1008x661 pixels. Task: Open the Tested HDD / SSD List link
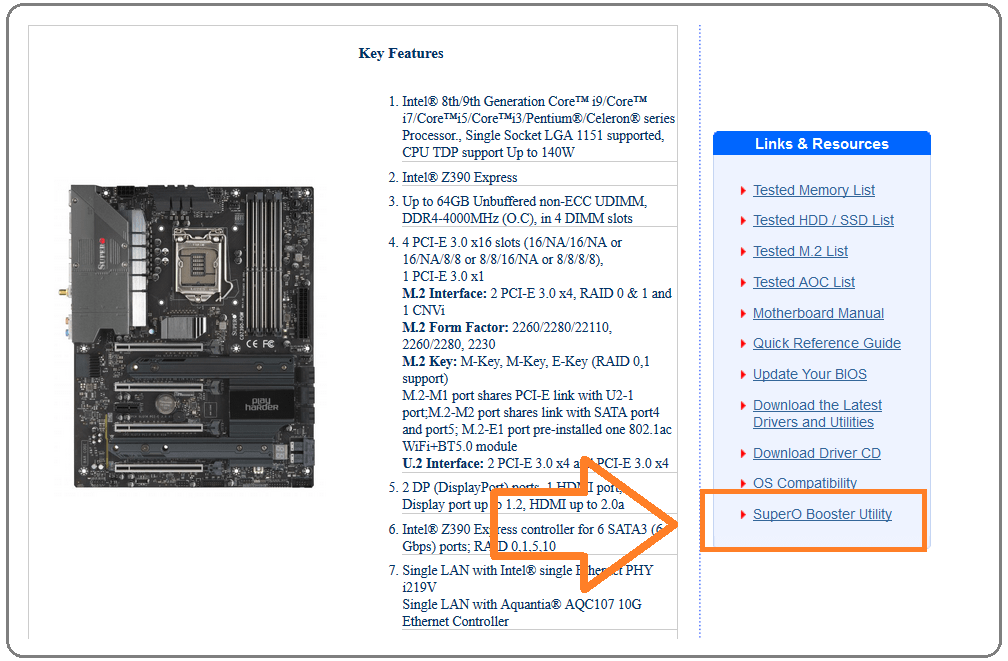(x=824, y=221)
